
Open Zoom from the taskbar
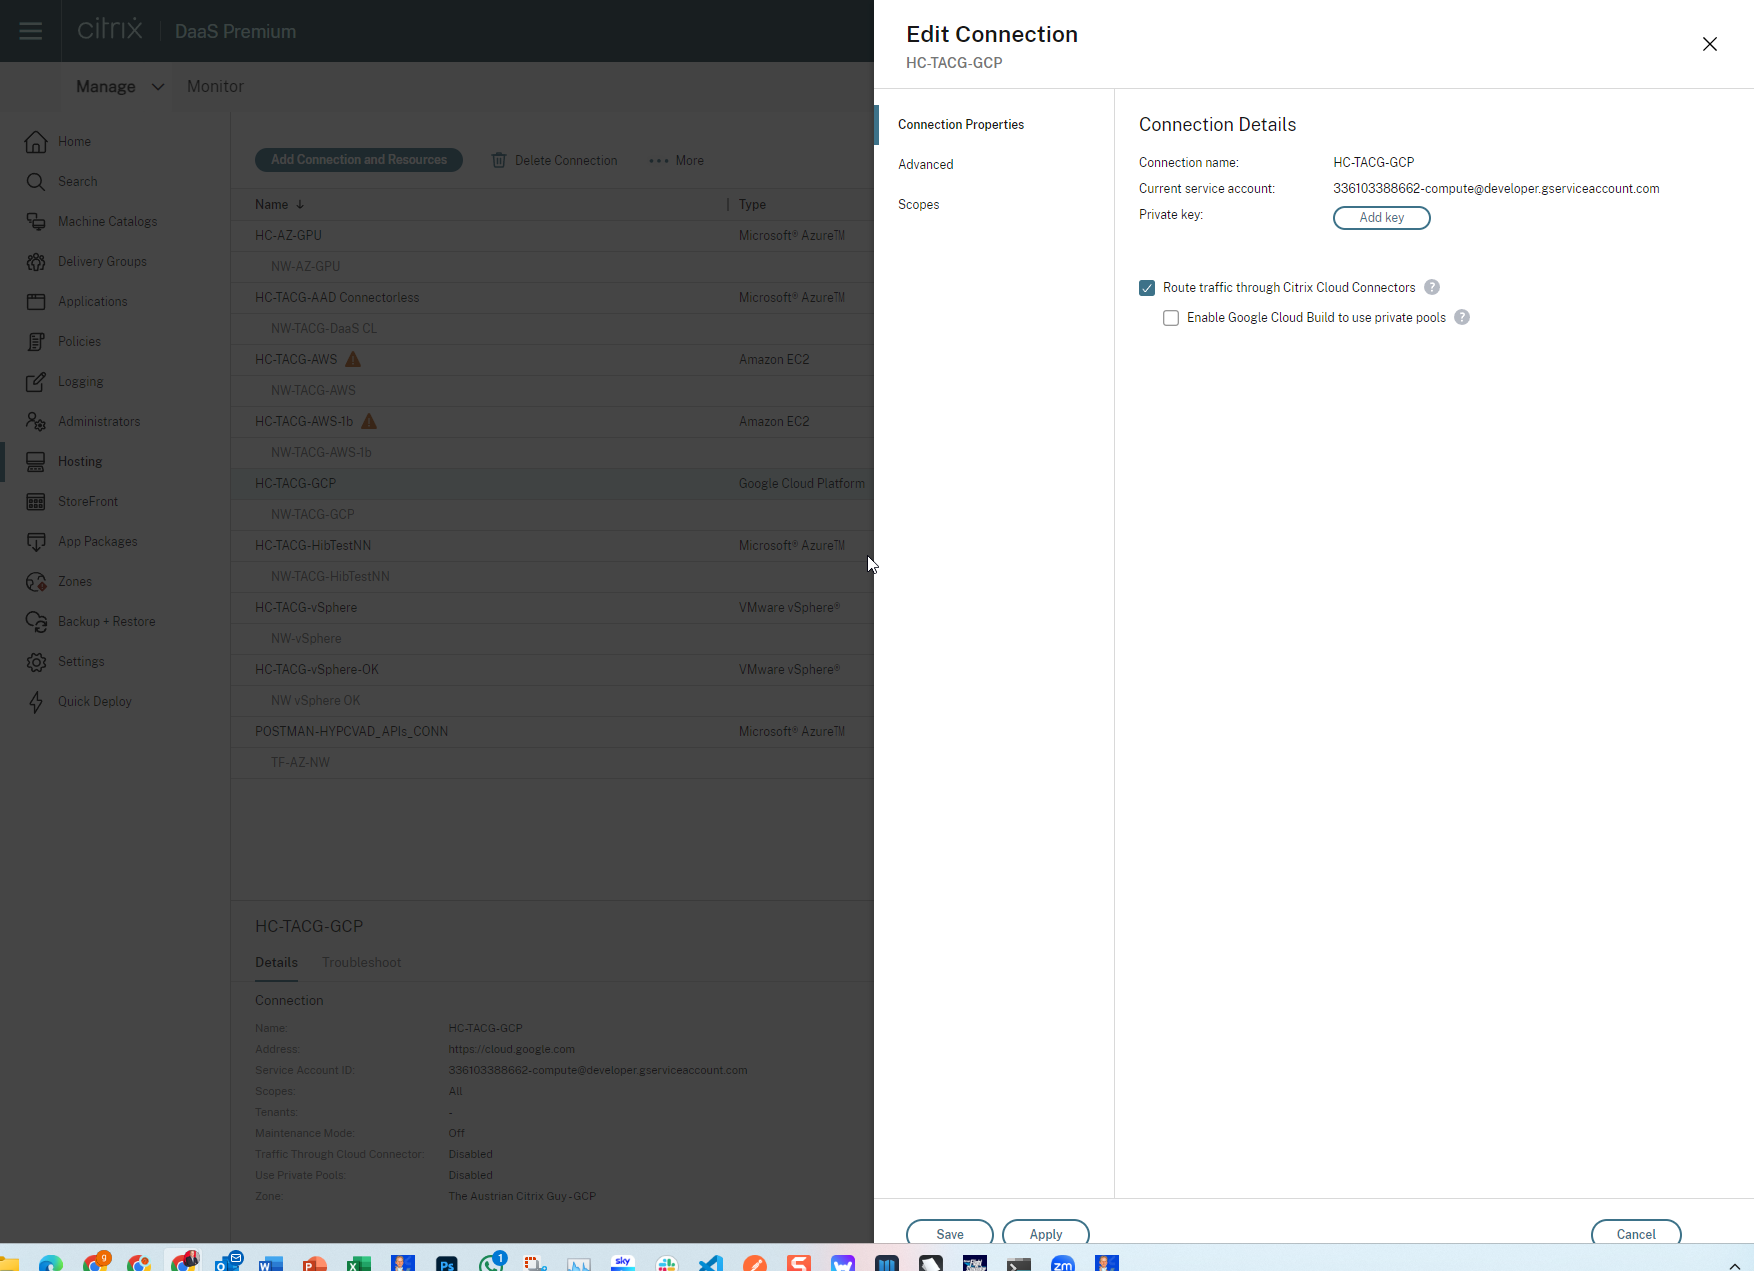point(1063,1263)
